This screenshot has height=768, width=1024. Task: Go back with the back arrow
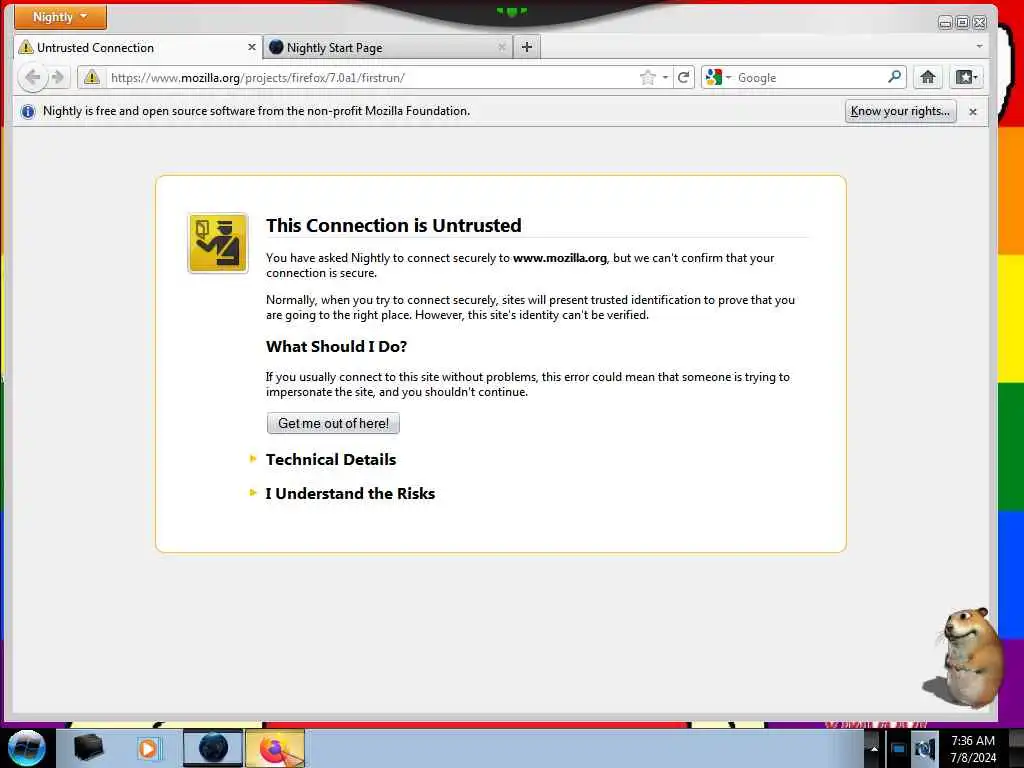click(32, 78)
